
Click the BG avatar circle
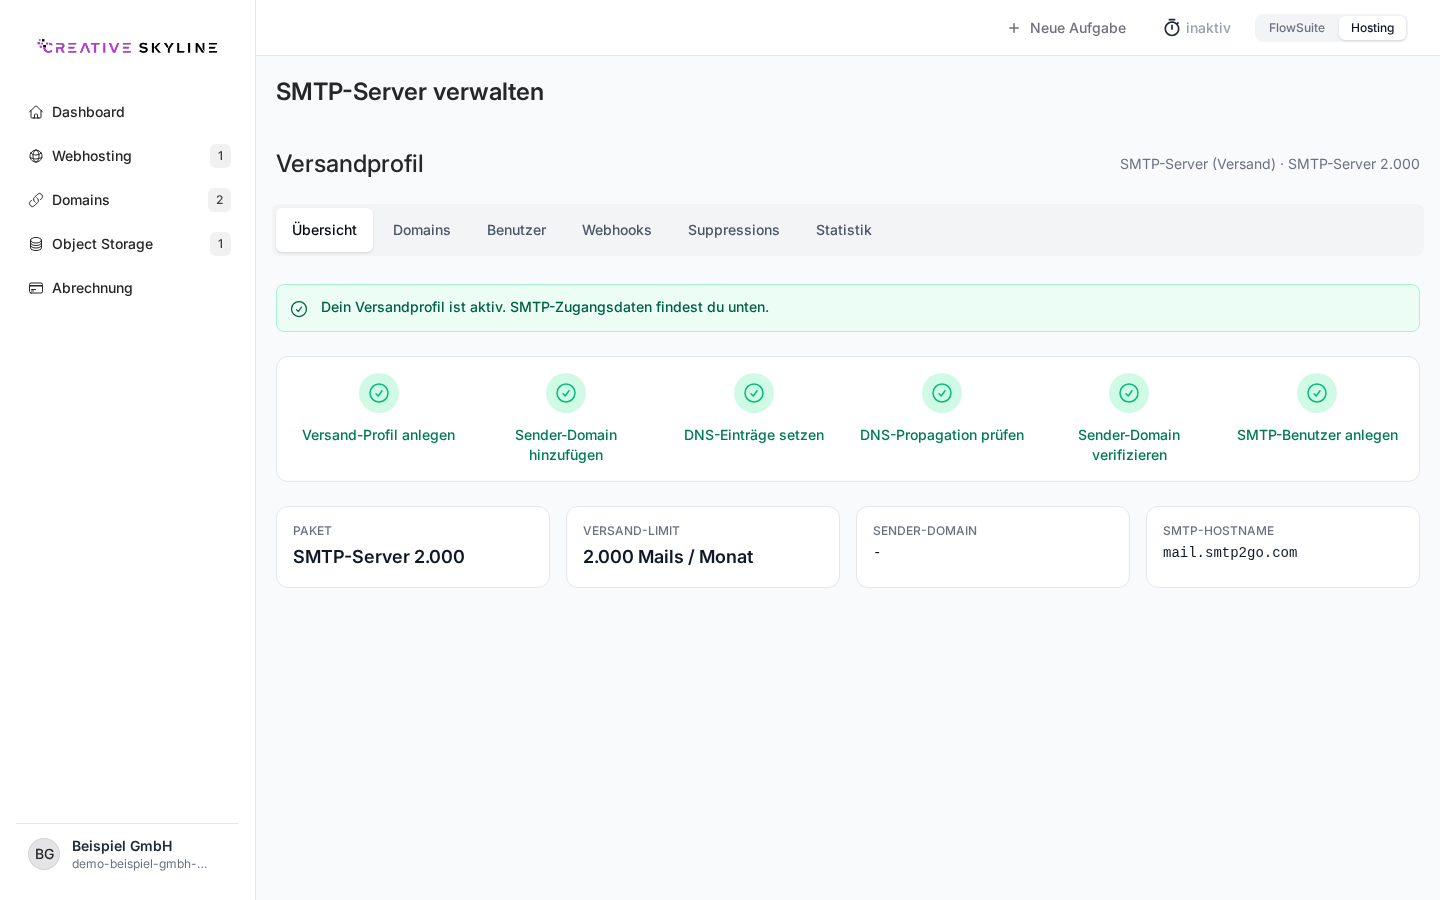coord(44,854)
